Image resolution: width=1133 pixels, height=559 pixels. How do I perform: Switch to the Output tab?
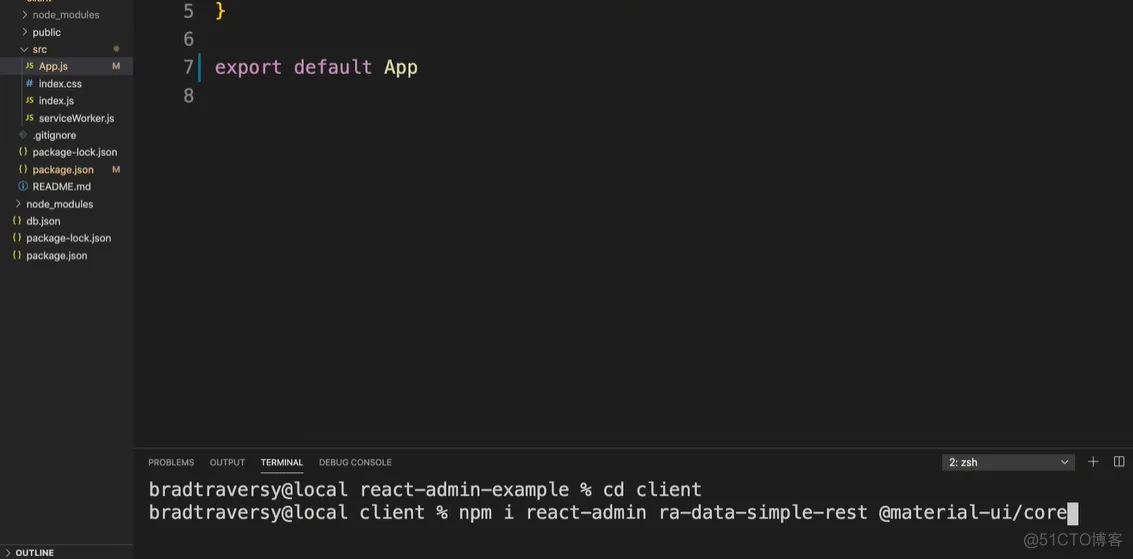227,462
